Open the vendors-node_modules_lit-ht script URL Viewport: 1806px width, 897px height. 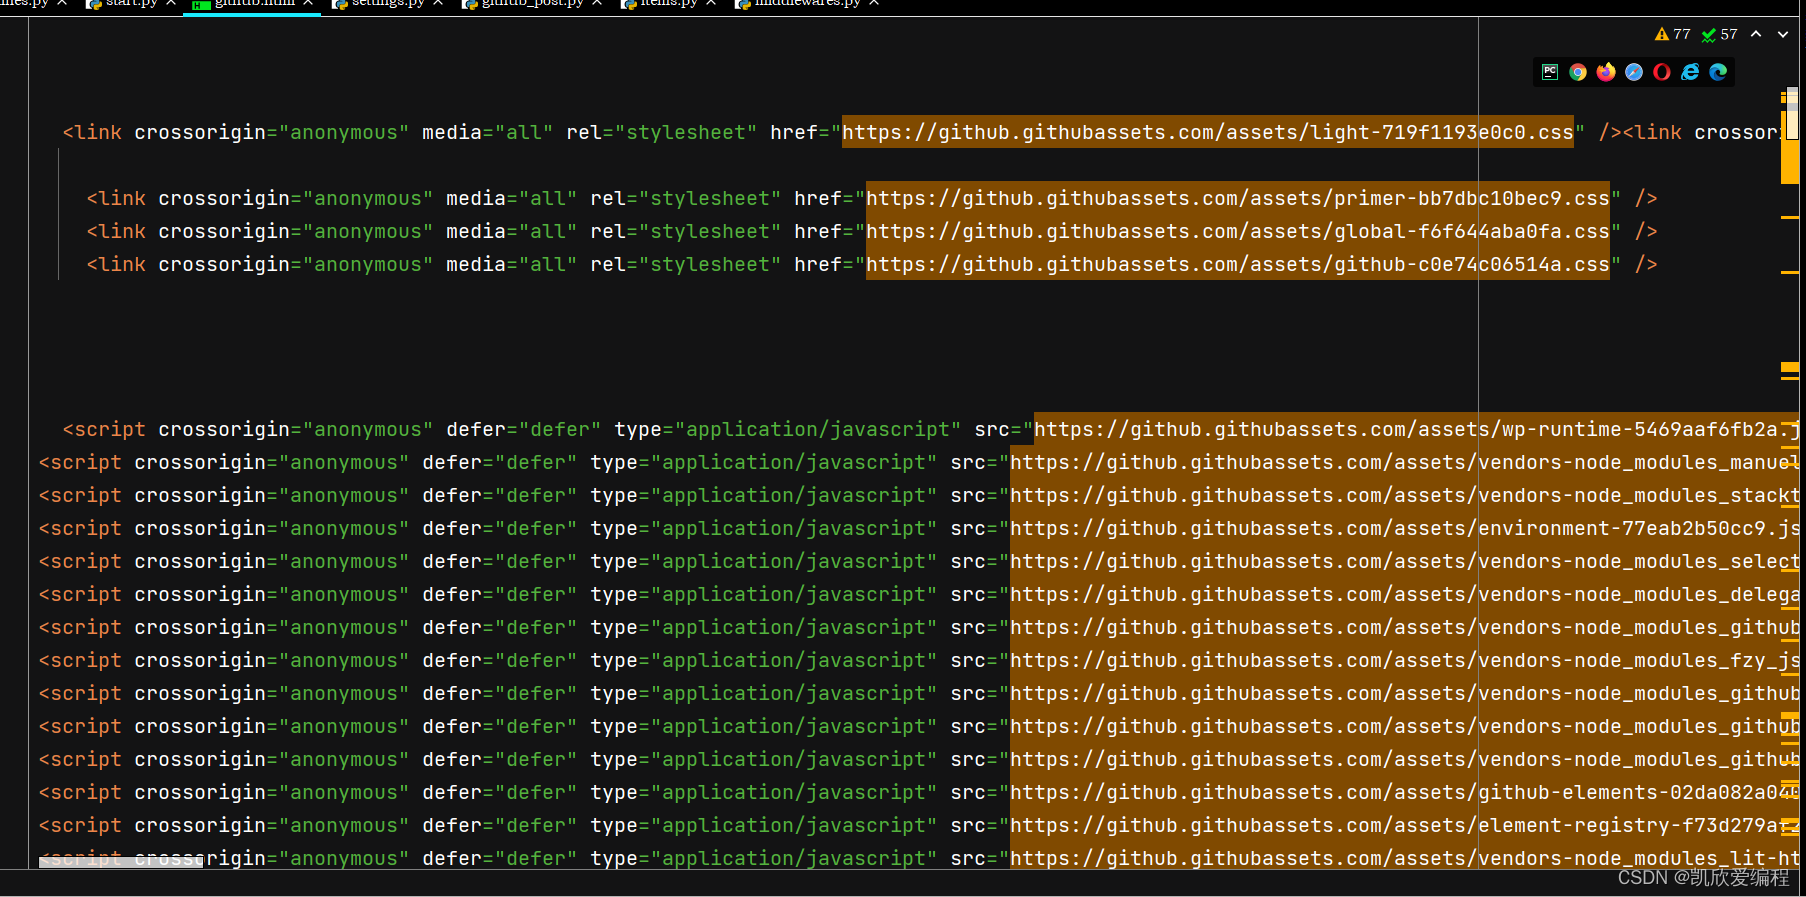pos(1404,858)
